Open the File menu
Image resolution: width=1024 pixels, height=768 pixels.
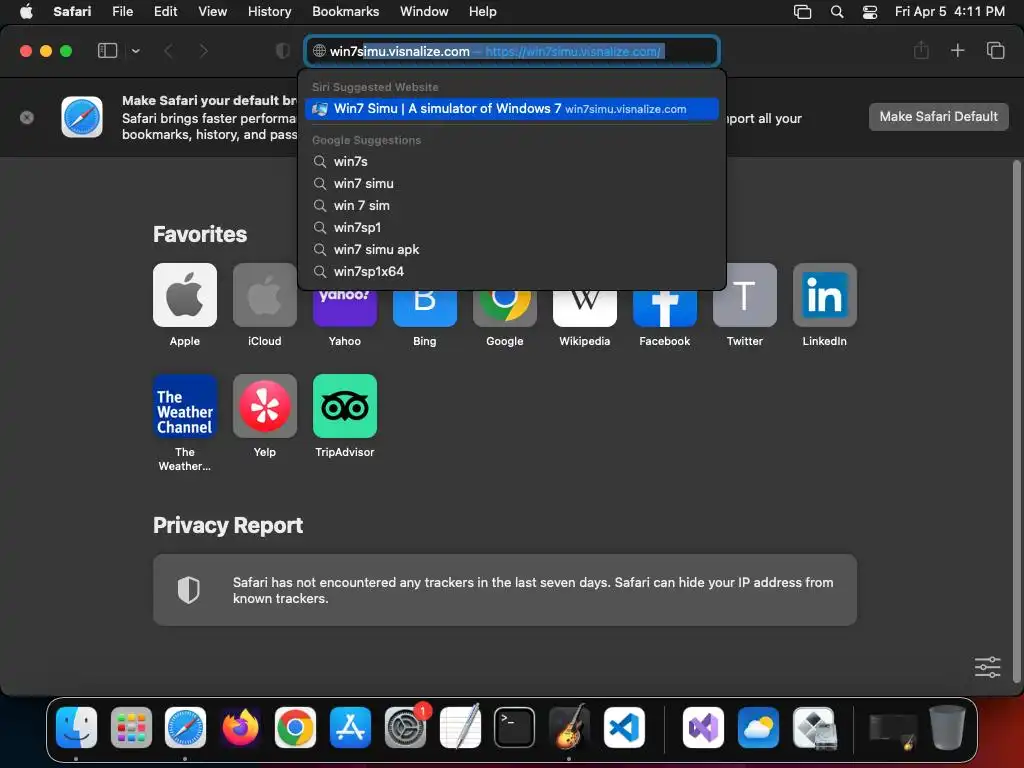click(x=122, y=12)
